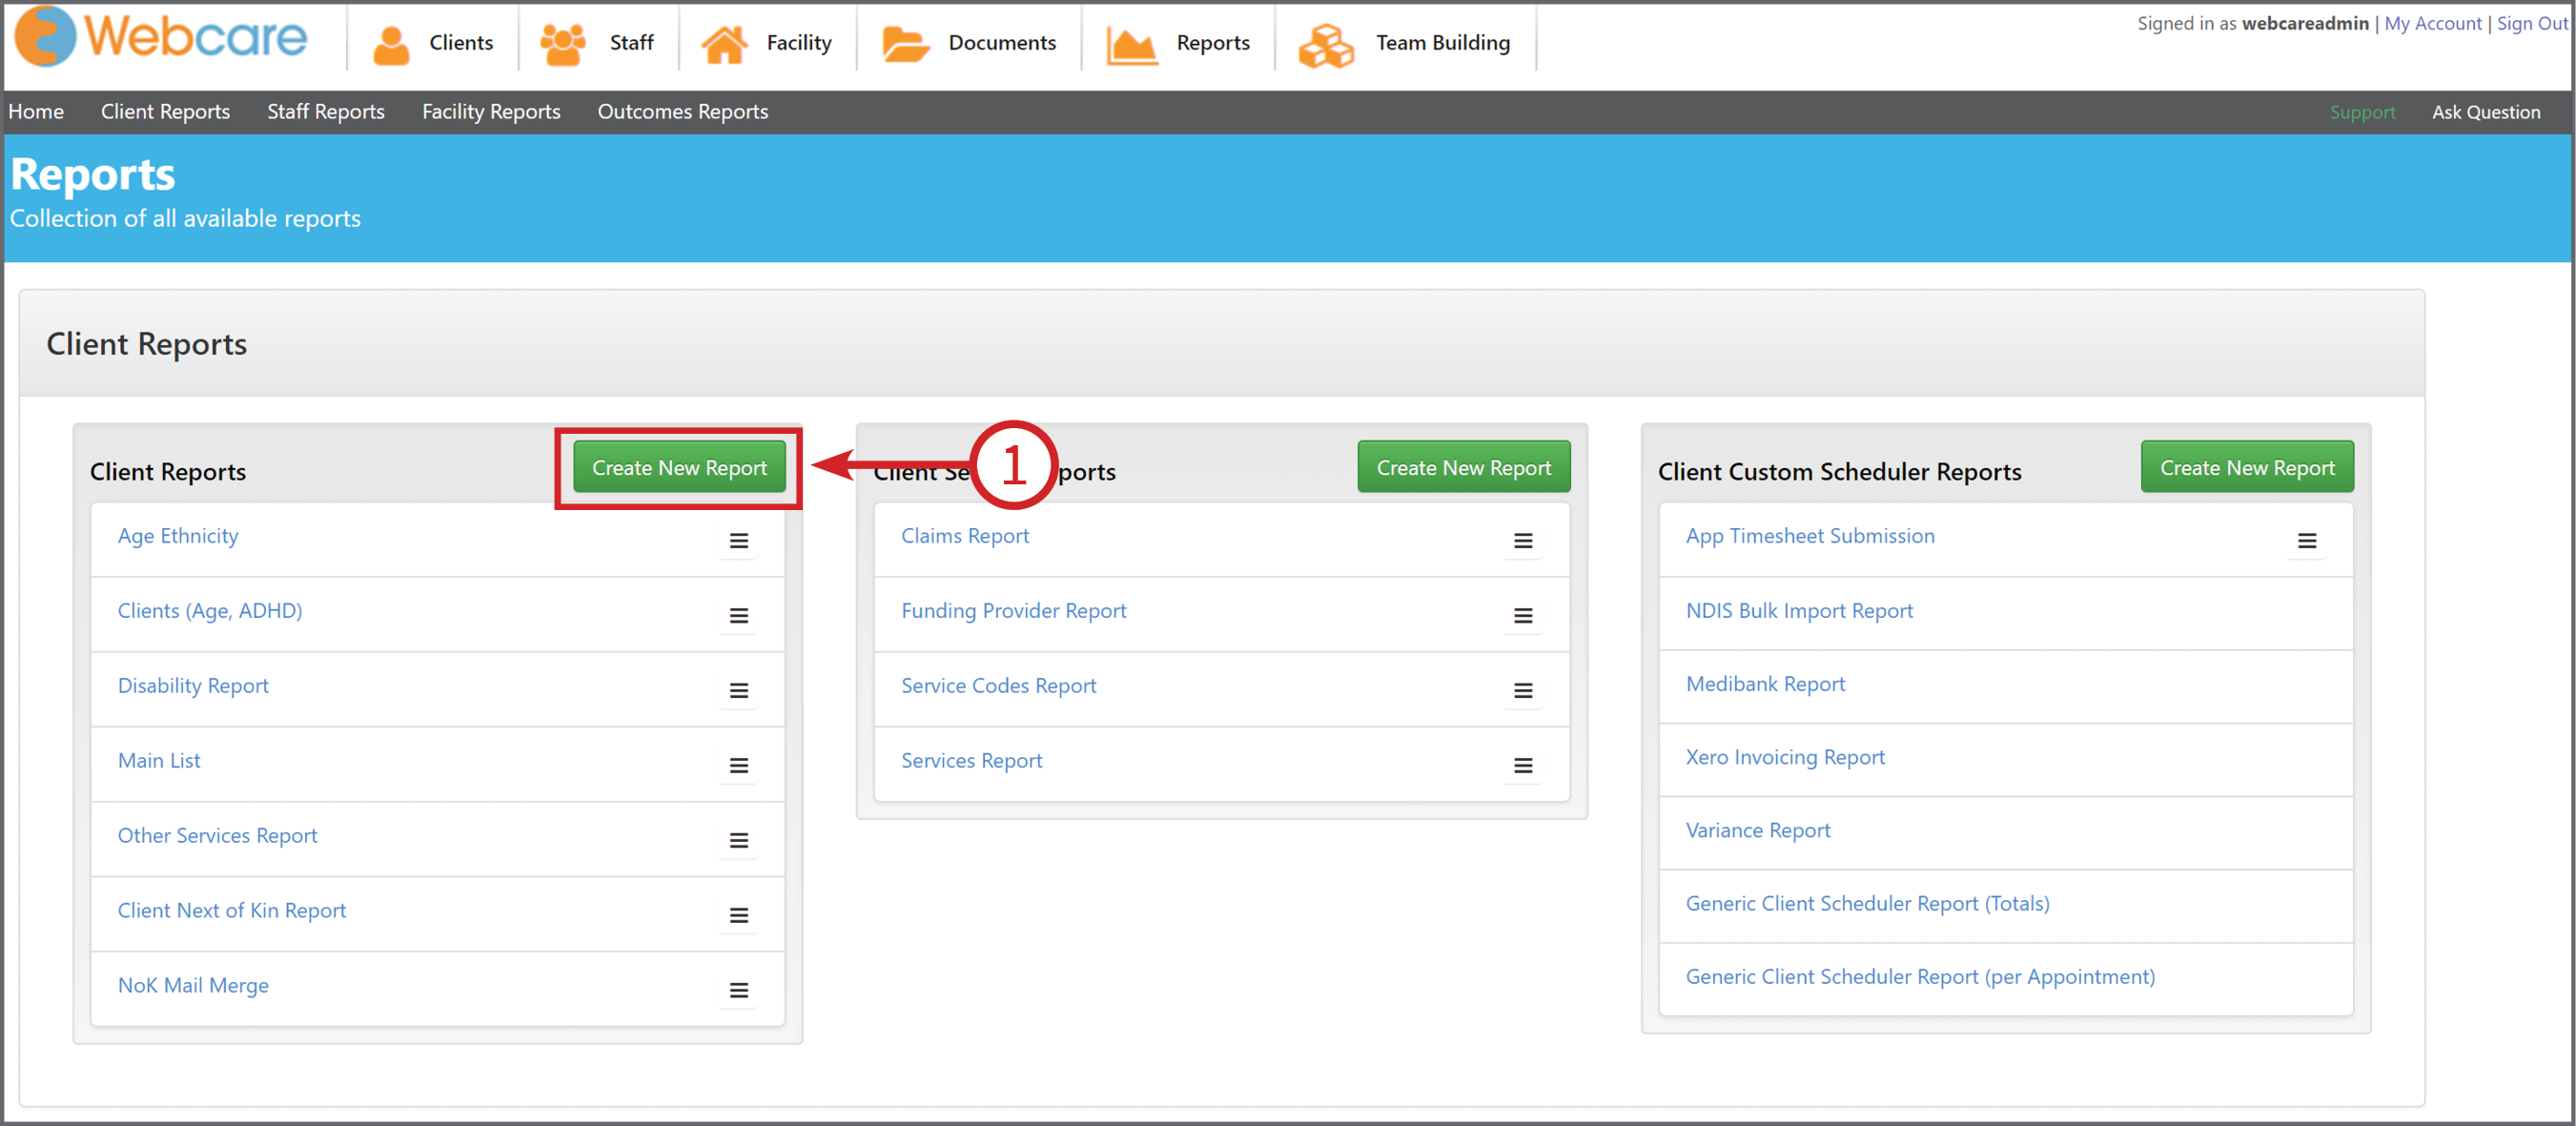
Task: Open Facility using the house icon
Action: tap(725, 42)
